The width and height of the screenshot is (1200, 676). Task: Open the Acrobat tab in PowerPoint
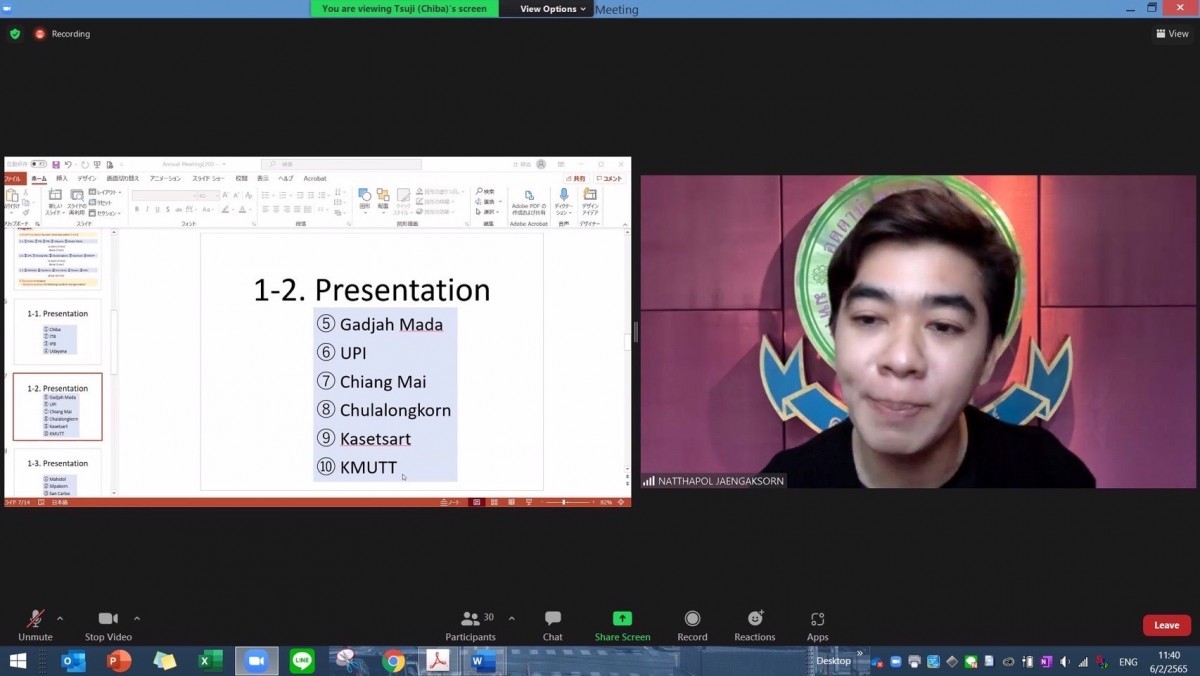pos(315,179)
